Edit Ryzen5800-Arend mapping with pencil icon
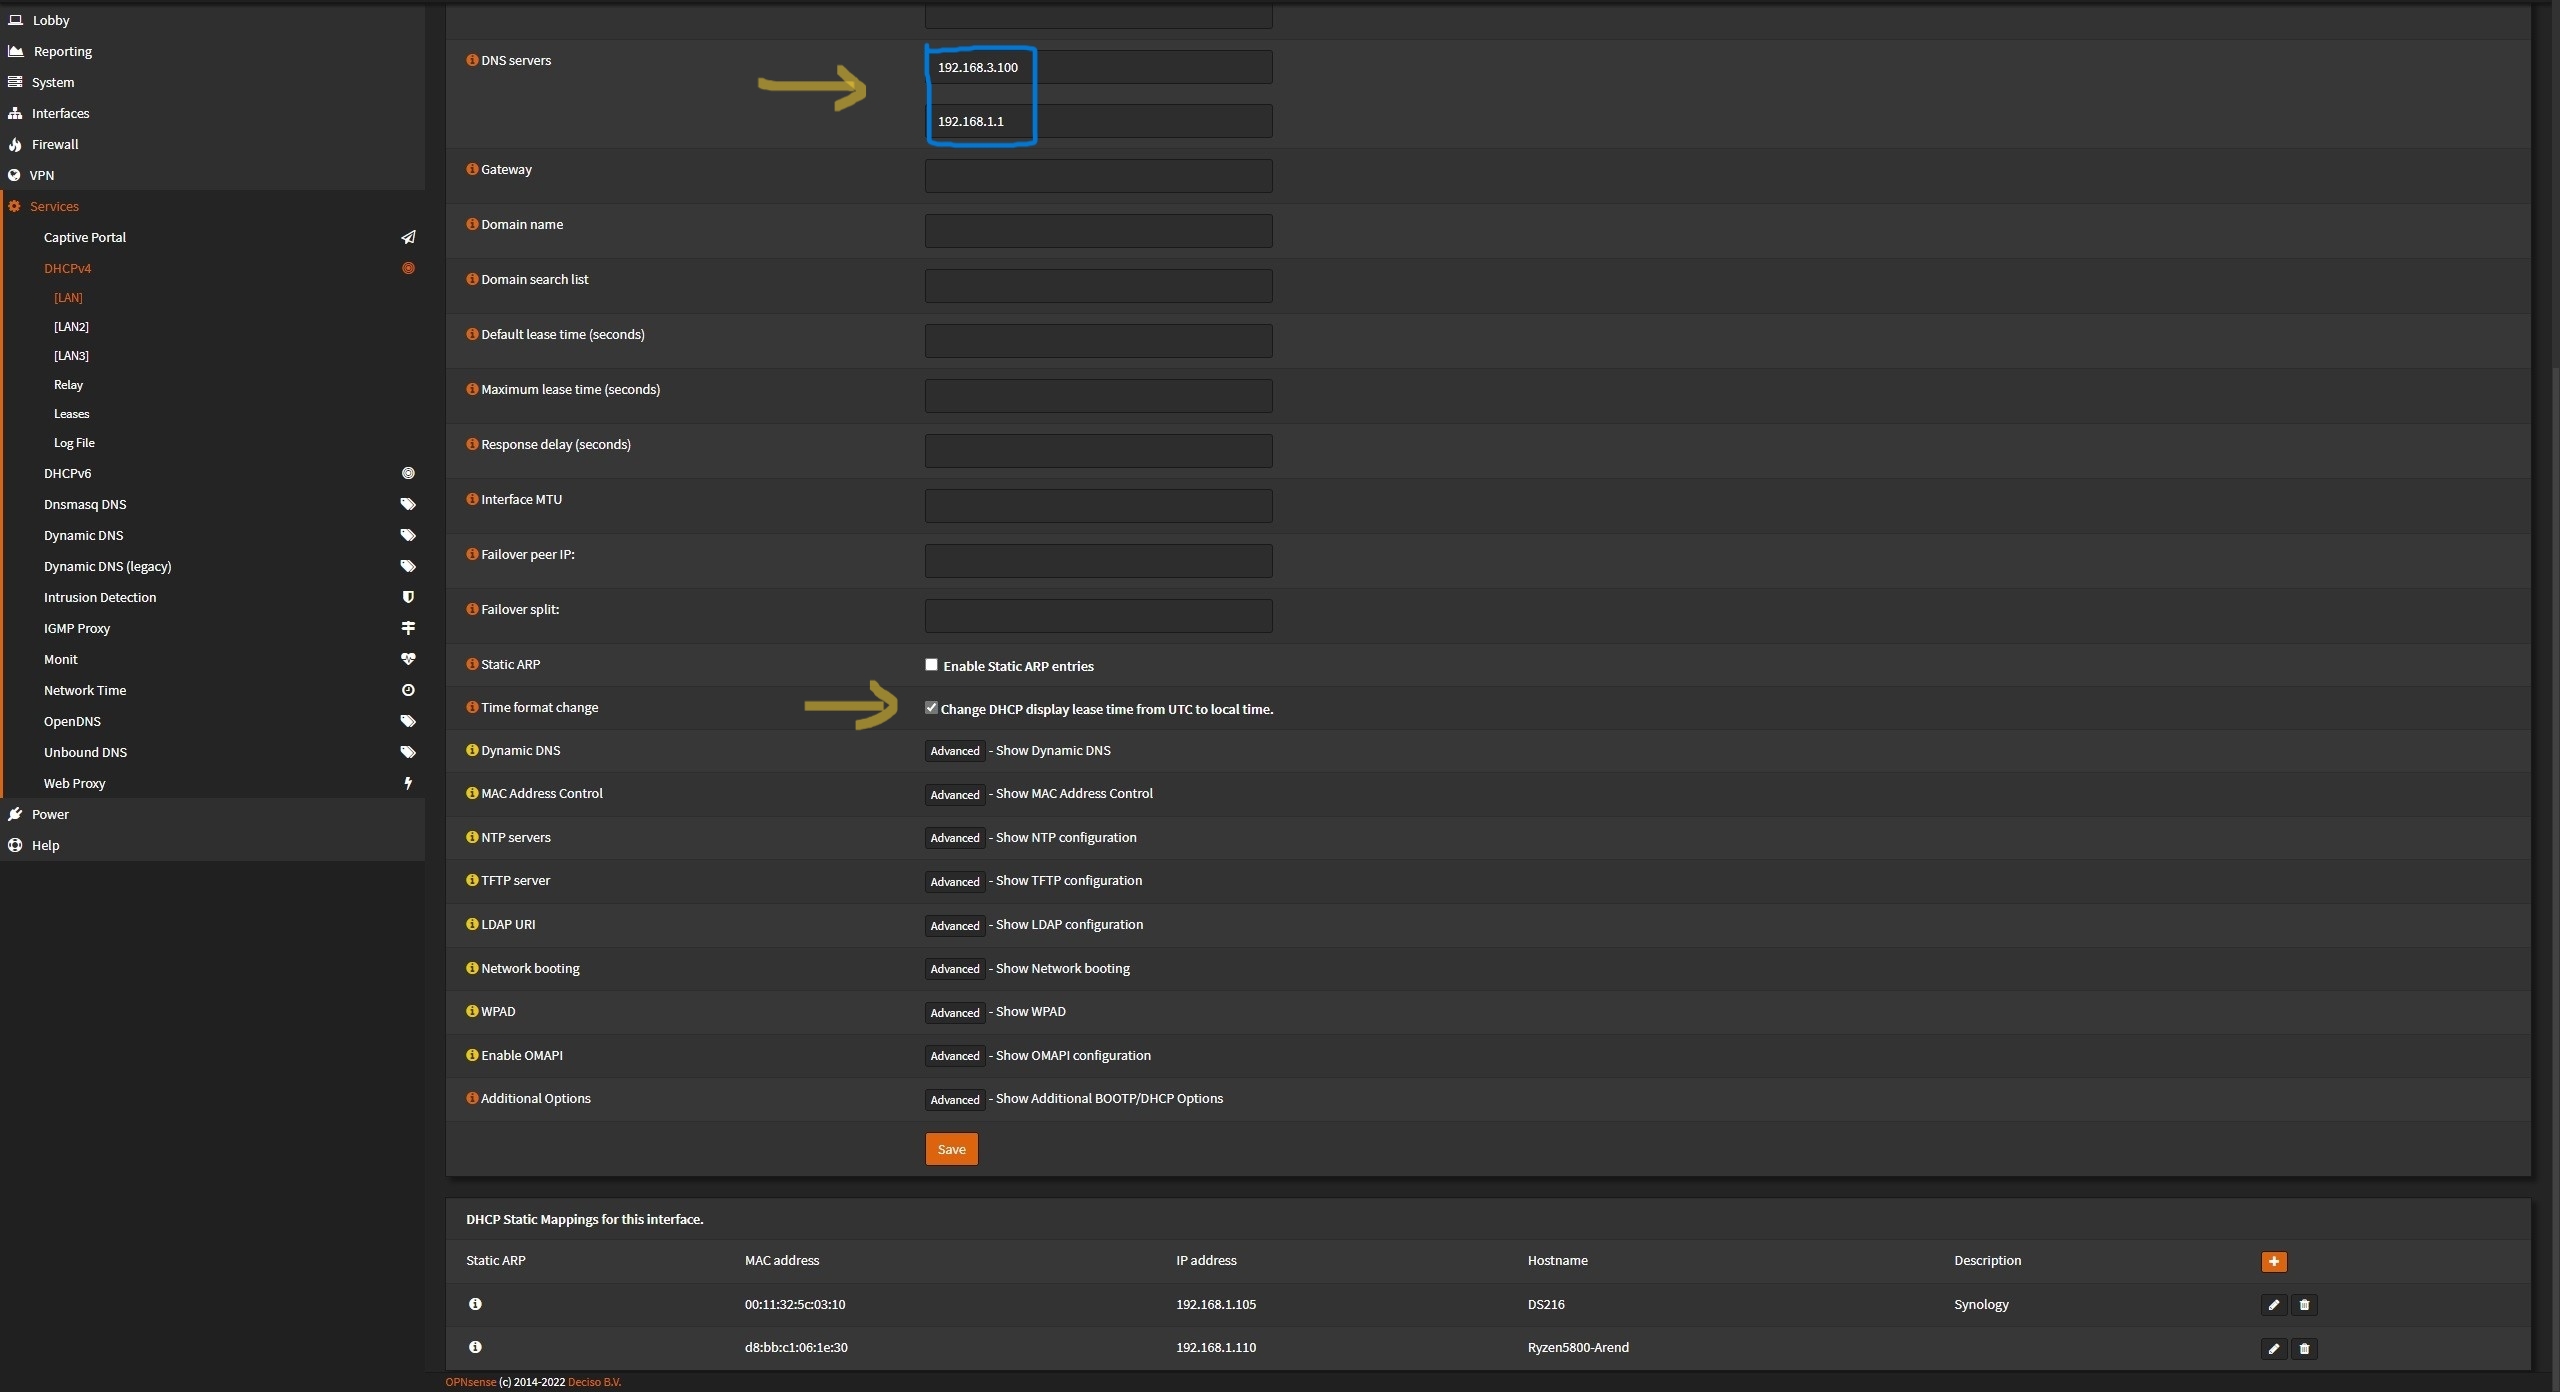2560x1392 pixels. pos(2273,1349)
